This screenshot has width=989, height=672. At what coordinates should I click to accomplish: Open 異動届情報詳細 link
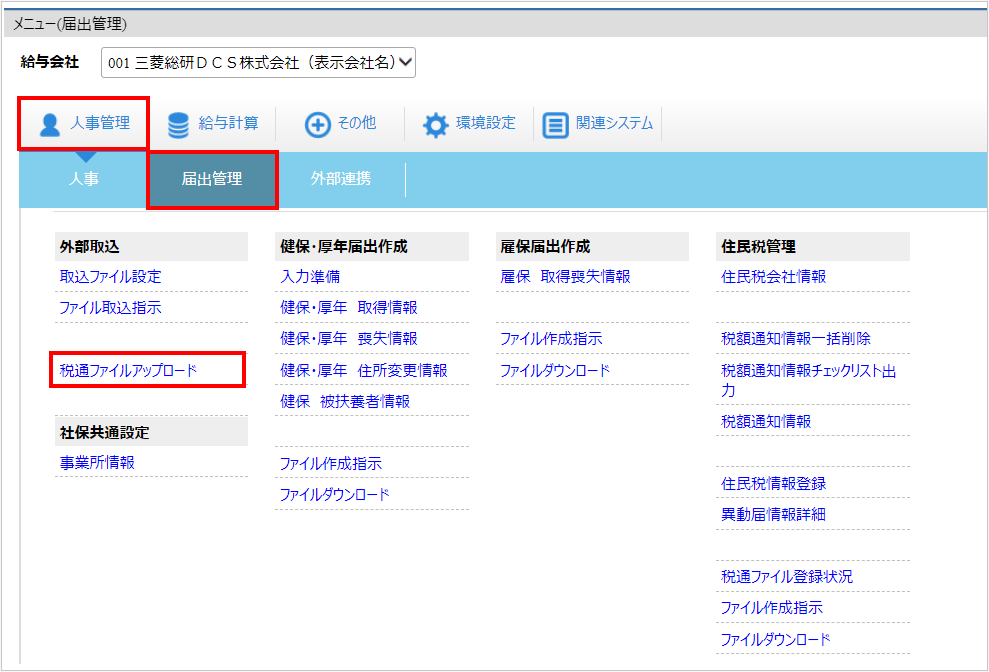pos(774,514)
